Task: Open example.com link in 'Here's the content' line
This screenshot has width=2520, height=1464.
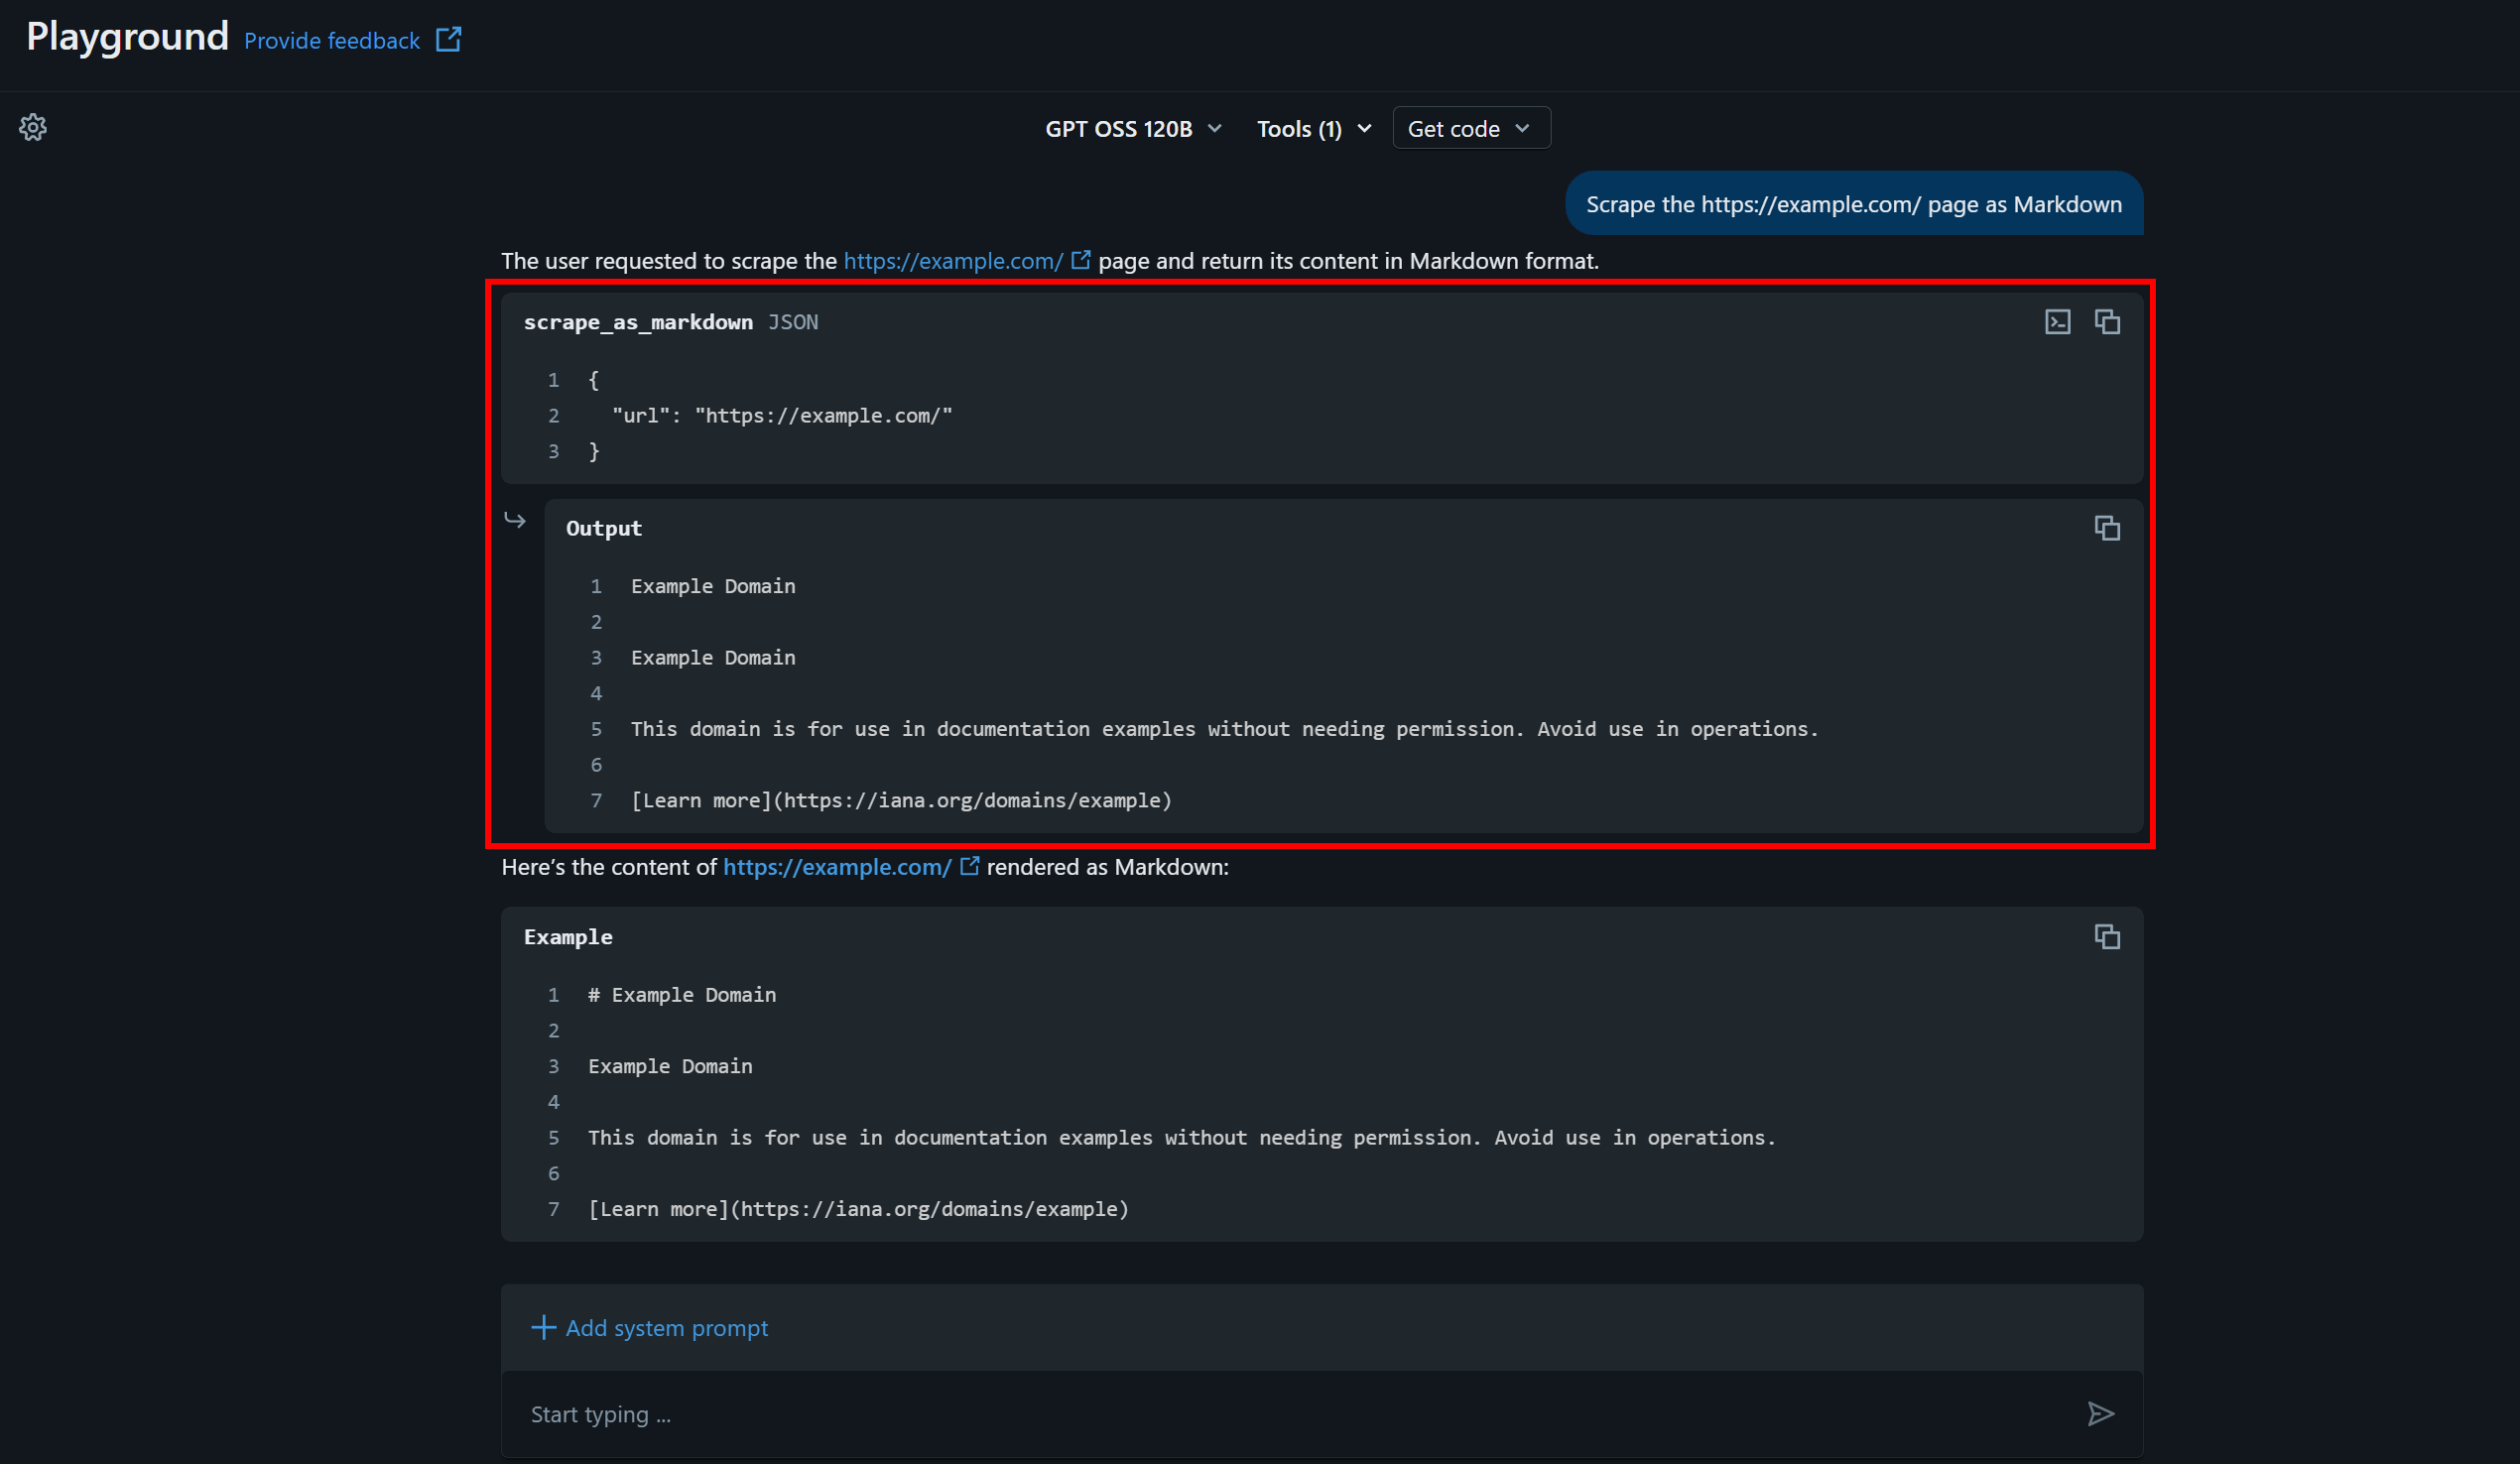Action: tap(837, 867)
